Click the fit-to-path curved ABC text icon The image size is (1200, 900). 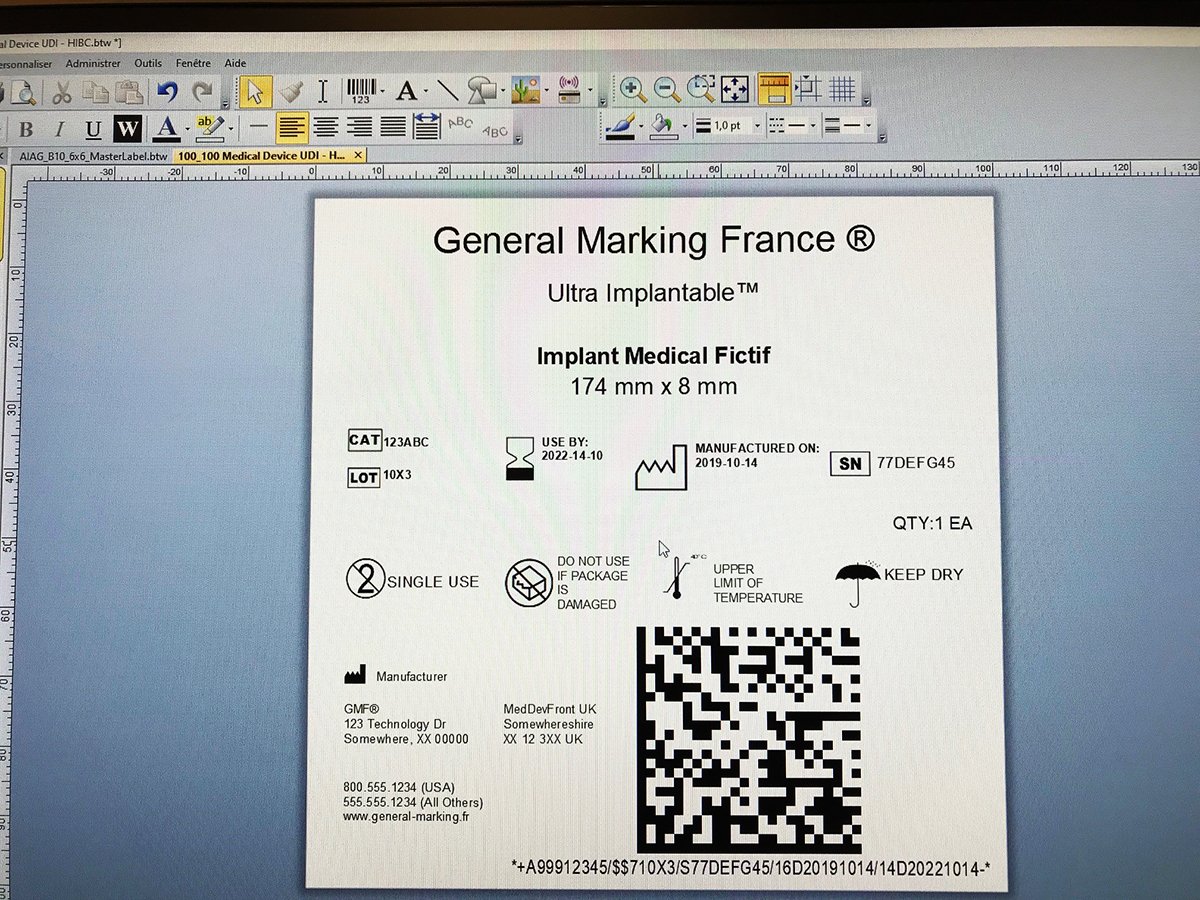[x=460, y=124]
